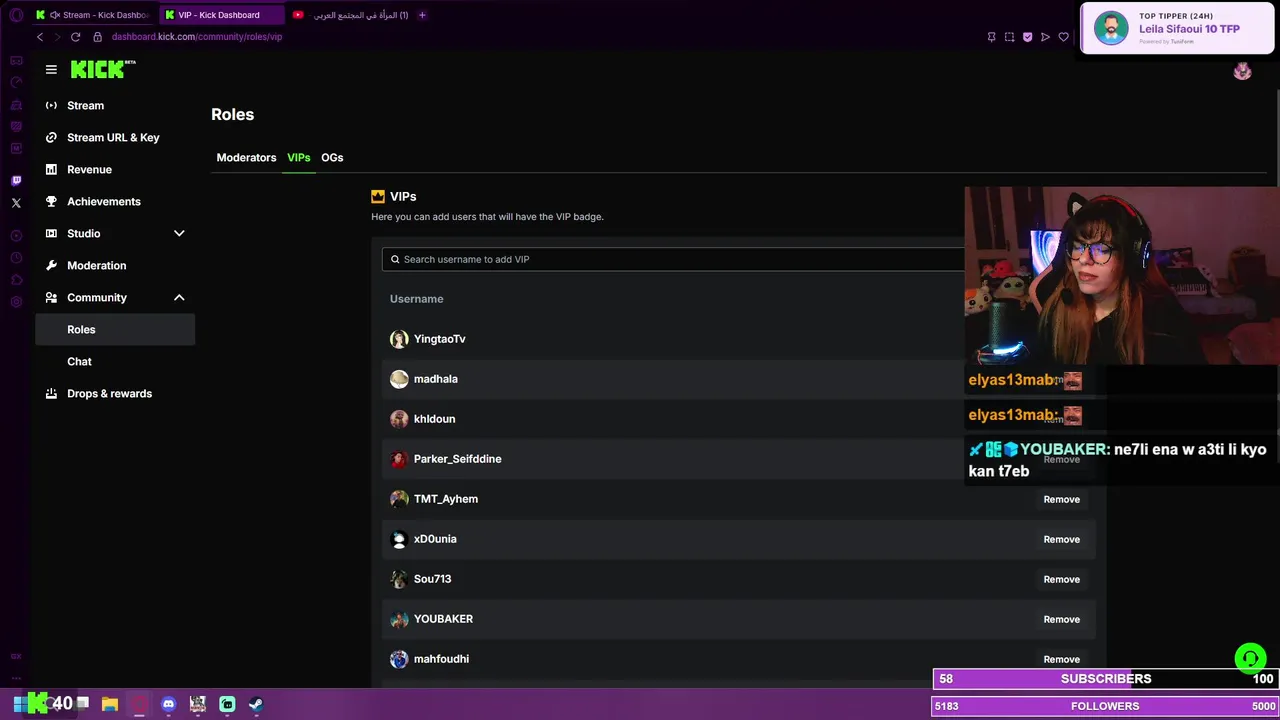This screenshot has width=1280, height=720.
Task: Click the yellow VIP crown icon
Action: (378, 196)
